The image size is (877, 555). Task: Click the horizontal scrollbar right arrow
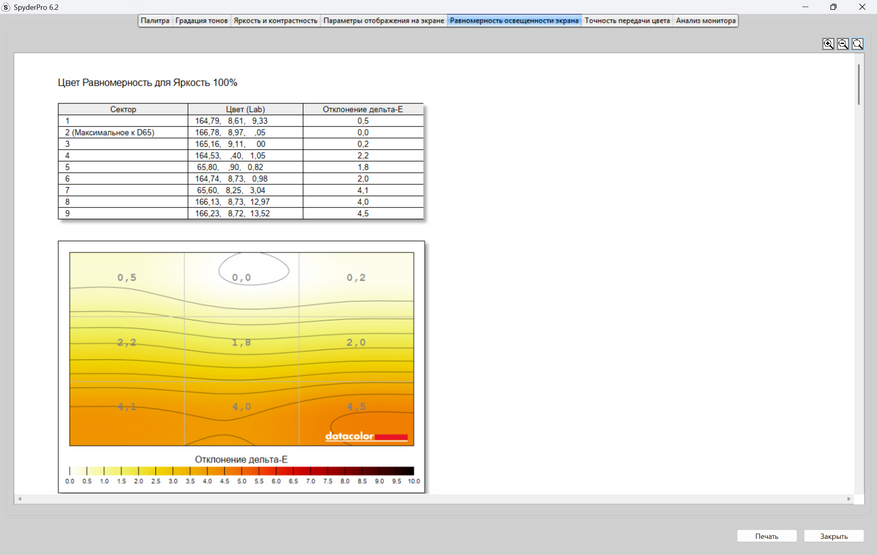848,498
